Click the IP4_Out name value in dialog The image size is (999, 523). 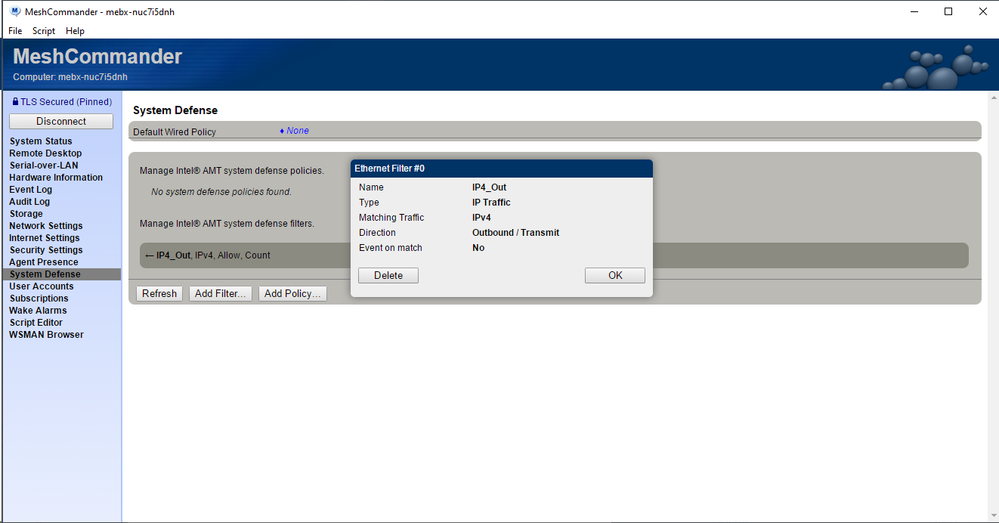[x=489, y=187]
